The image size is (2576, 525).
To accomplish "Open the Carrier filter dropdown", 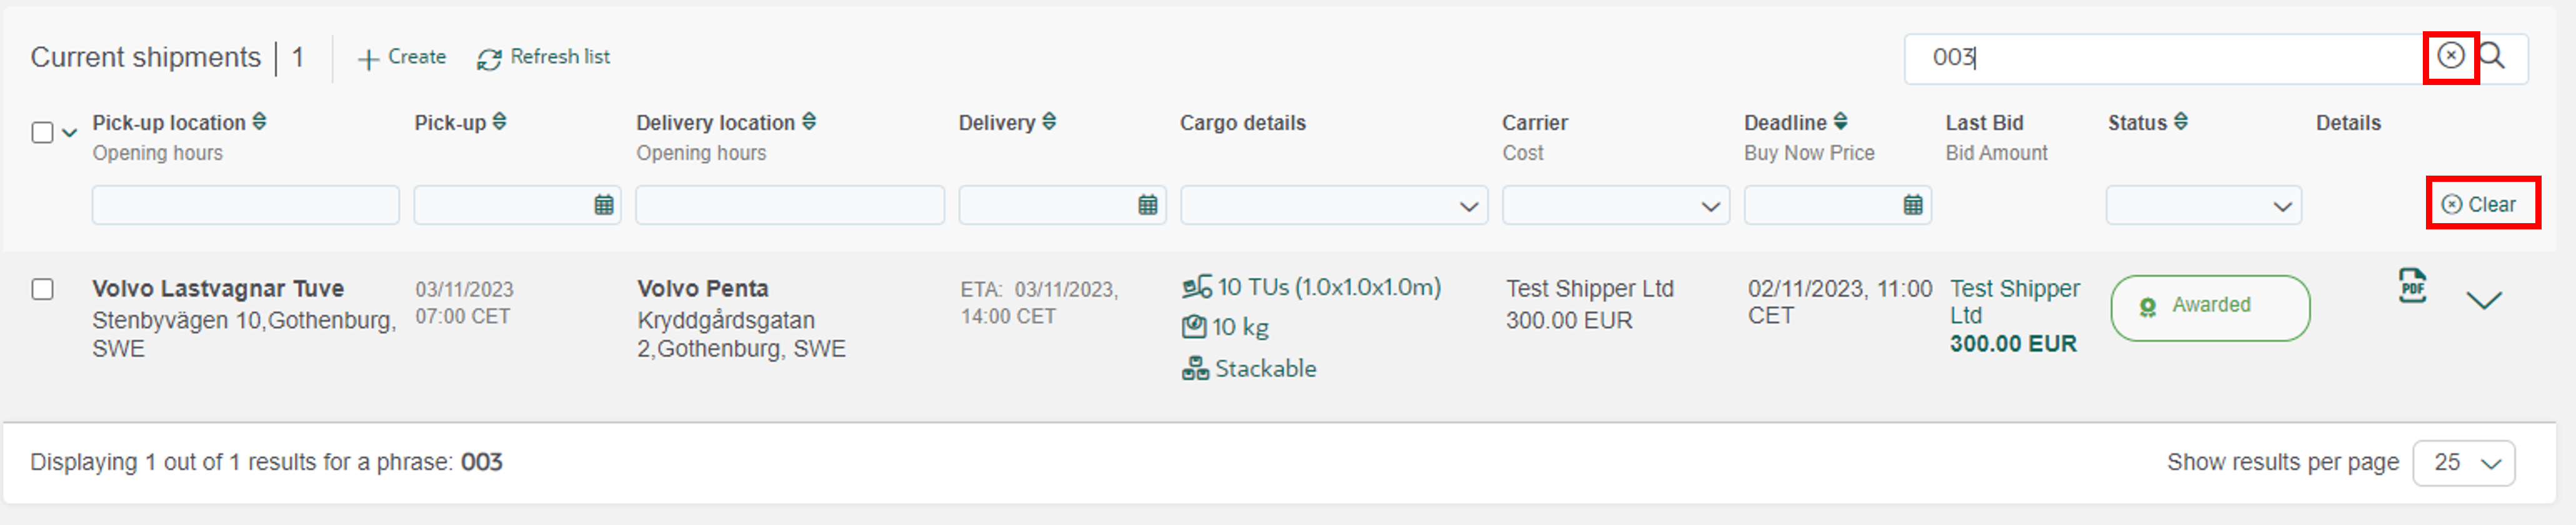I will coord(1616,205).
